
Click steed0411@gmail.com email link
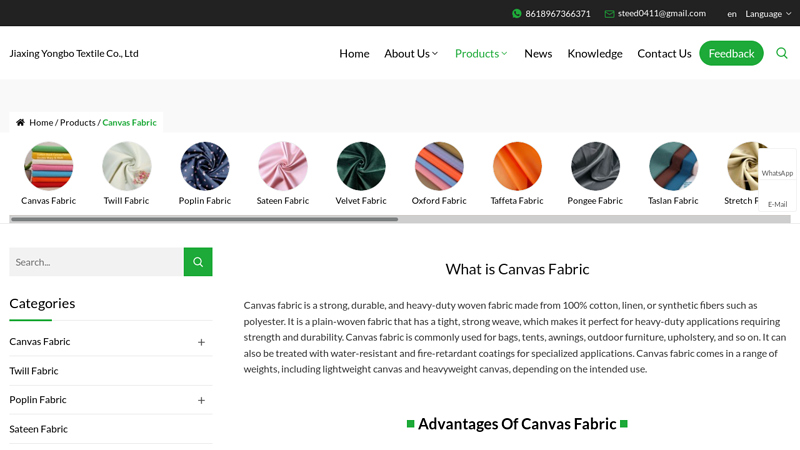click(662, 13)
